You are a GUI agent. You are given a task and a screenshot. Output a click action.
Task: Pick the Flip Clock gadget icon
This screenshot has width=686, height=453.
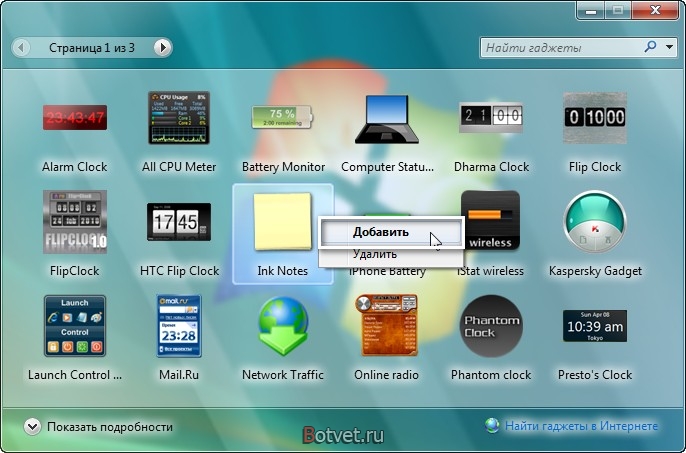[x=595, y=118]
